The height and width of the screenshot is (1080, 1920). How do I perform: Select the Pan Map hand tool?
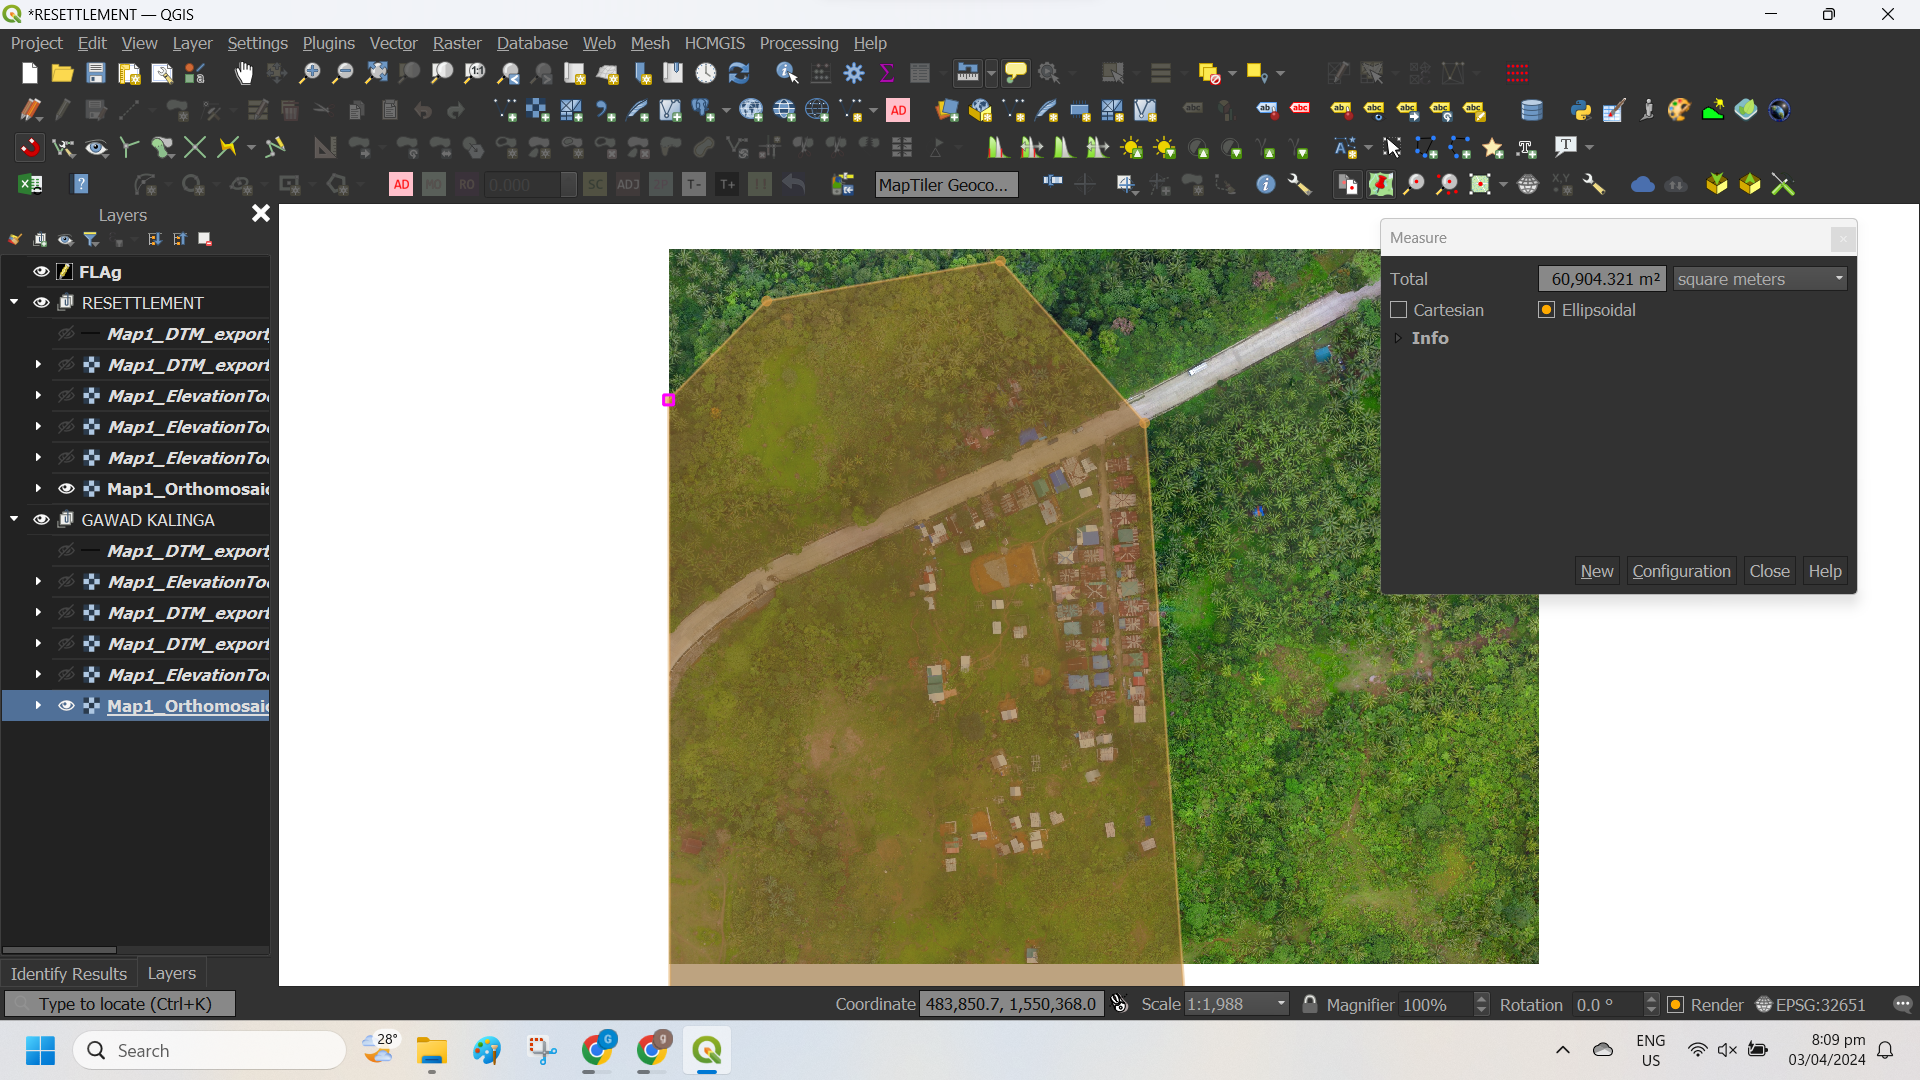244,73
